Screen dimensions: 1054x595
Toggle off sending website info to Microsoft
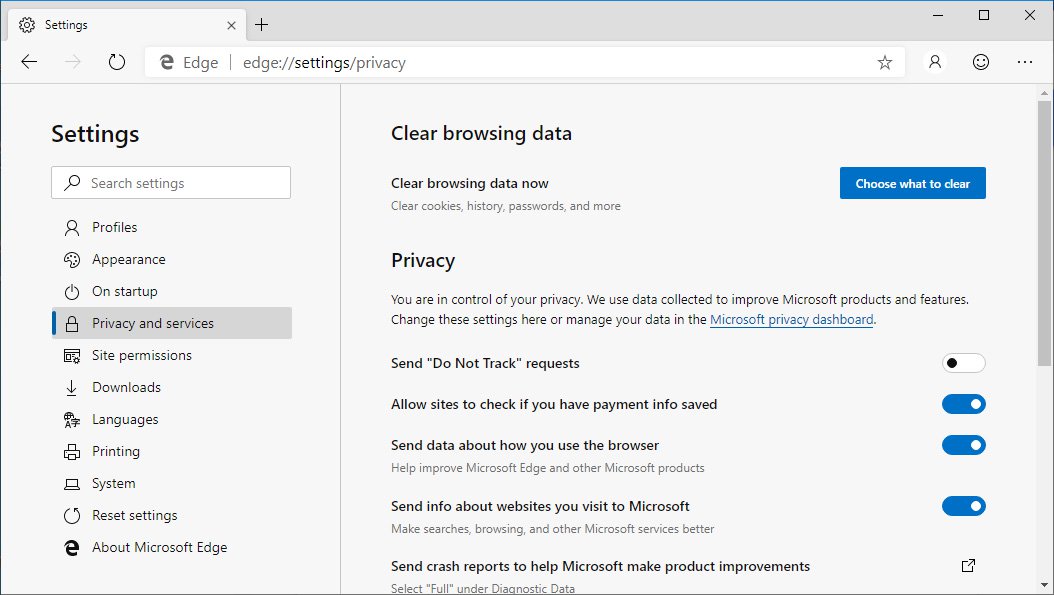point(963,506)
